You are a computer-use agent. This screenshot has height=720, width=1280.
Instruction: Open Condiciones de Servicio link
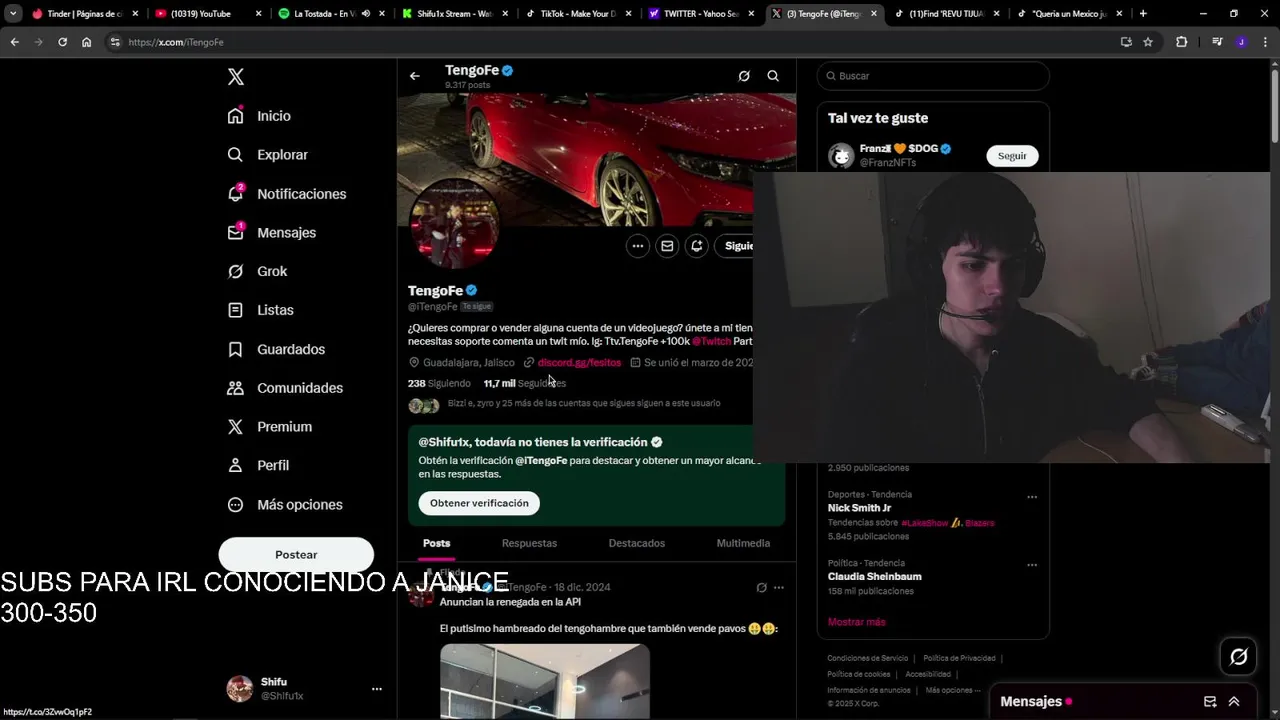(x=868, y=658)
